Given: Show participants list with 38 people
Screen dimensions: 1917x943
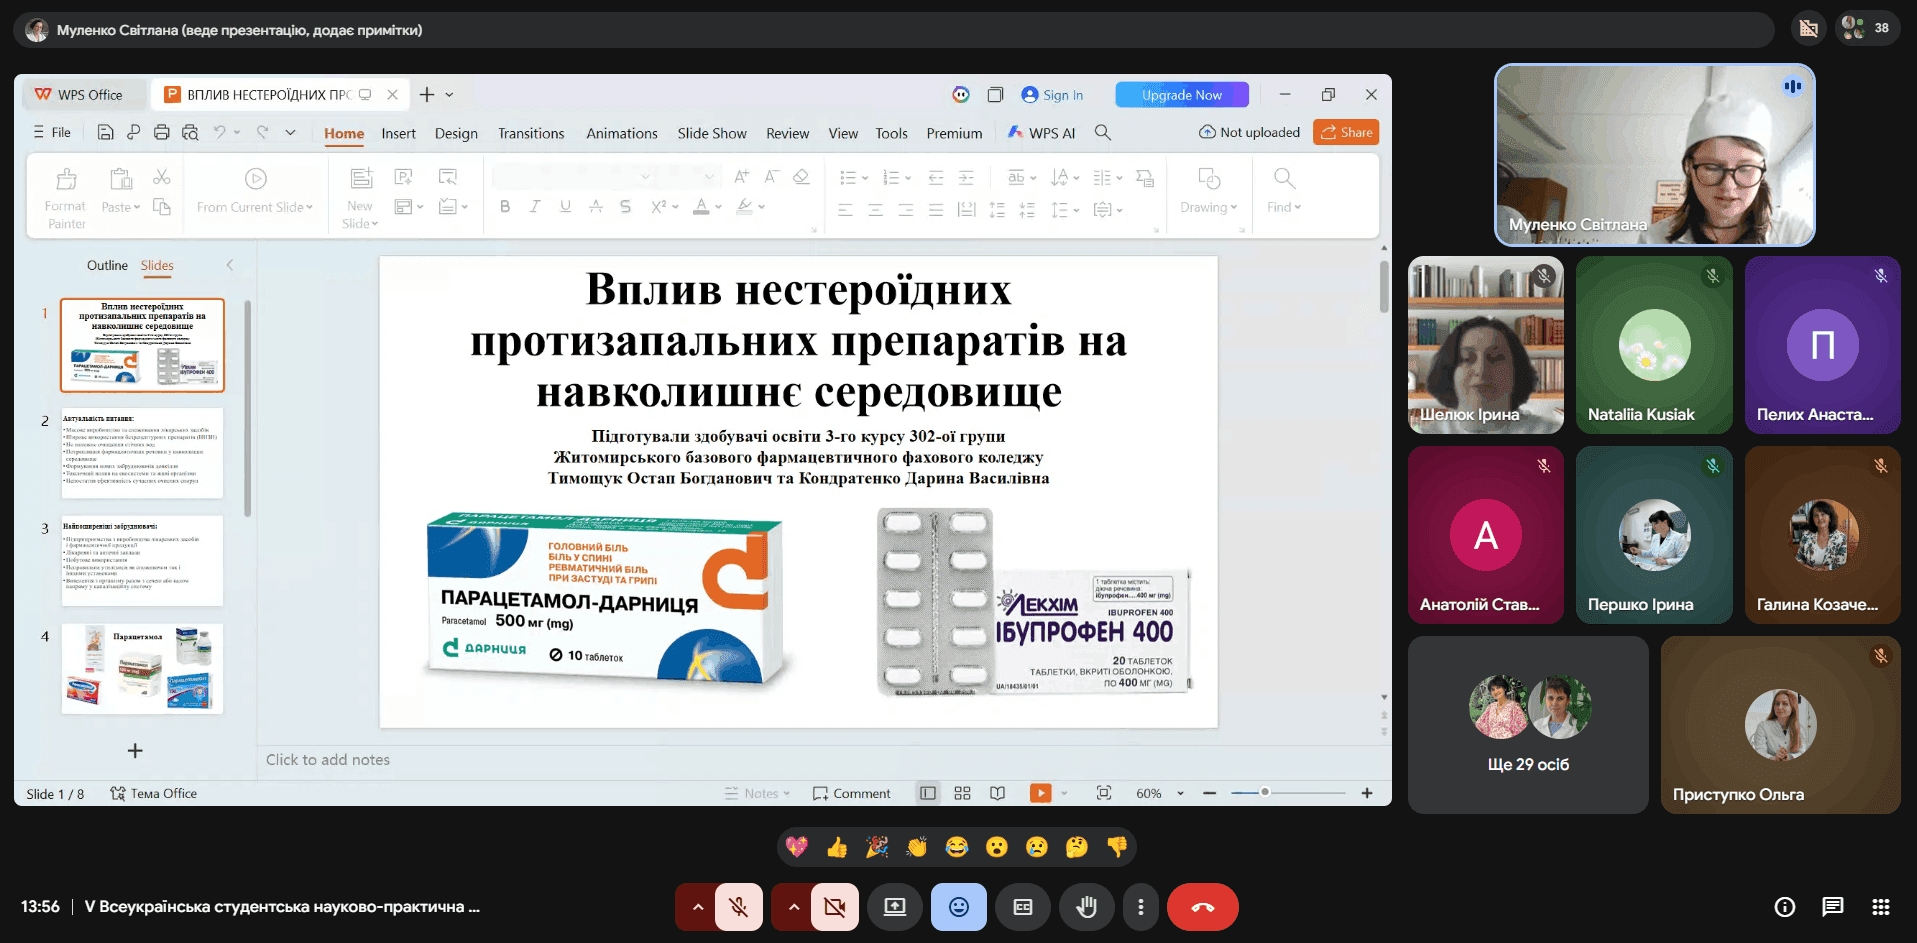Looking at the screenshot, I should coord(1866,28).
